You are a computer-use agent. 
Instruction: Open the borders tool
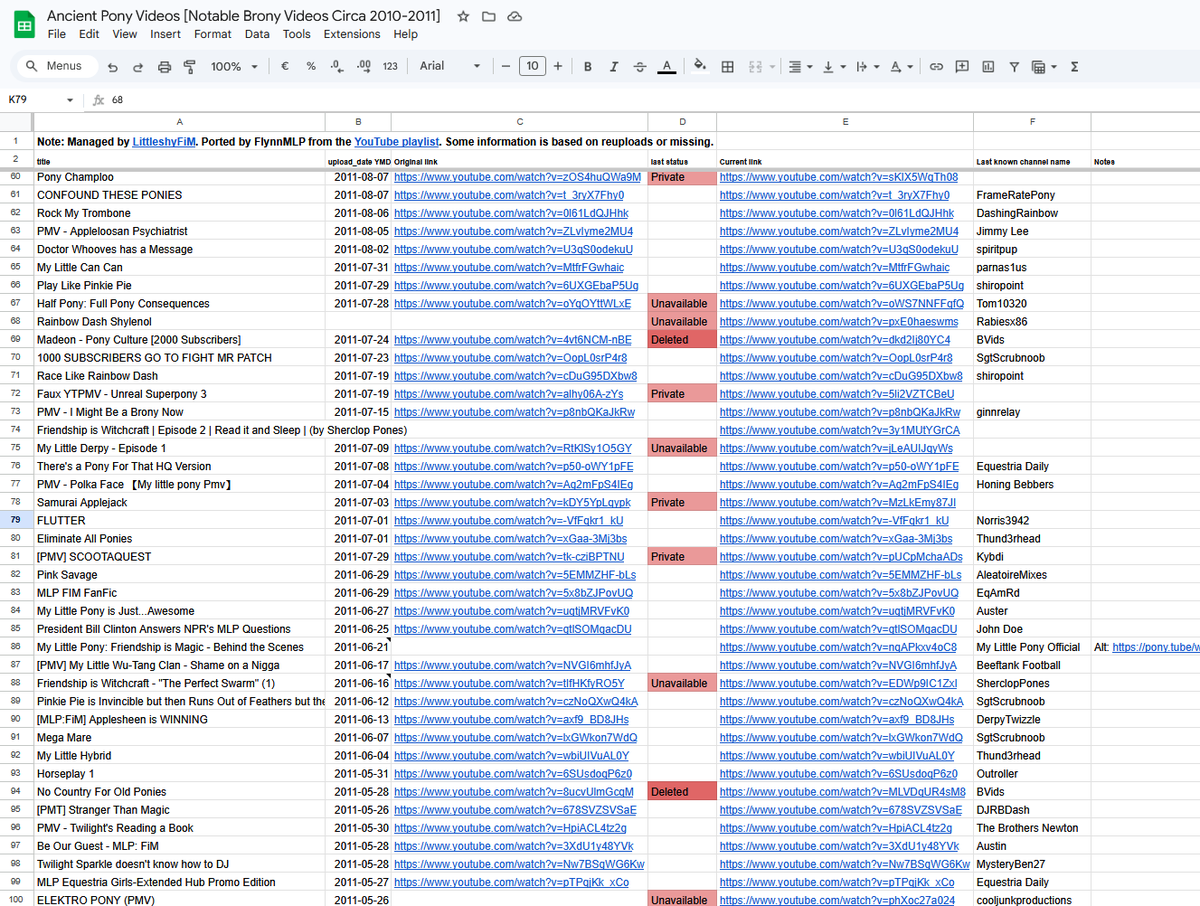tap(728, 66)
